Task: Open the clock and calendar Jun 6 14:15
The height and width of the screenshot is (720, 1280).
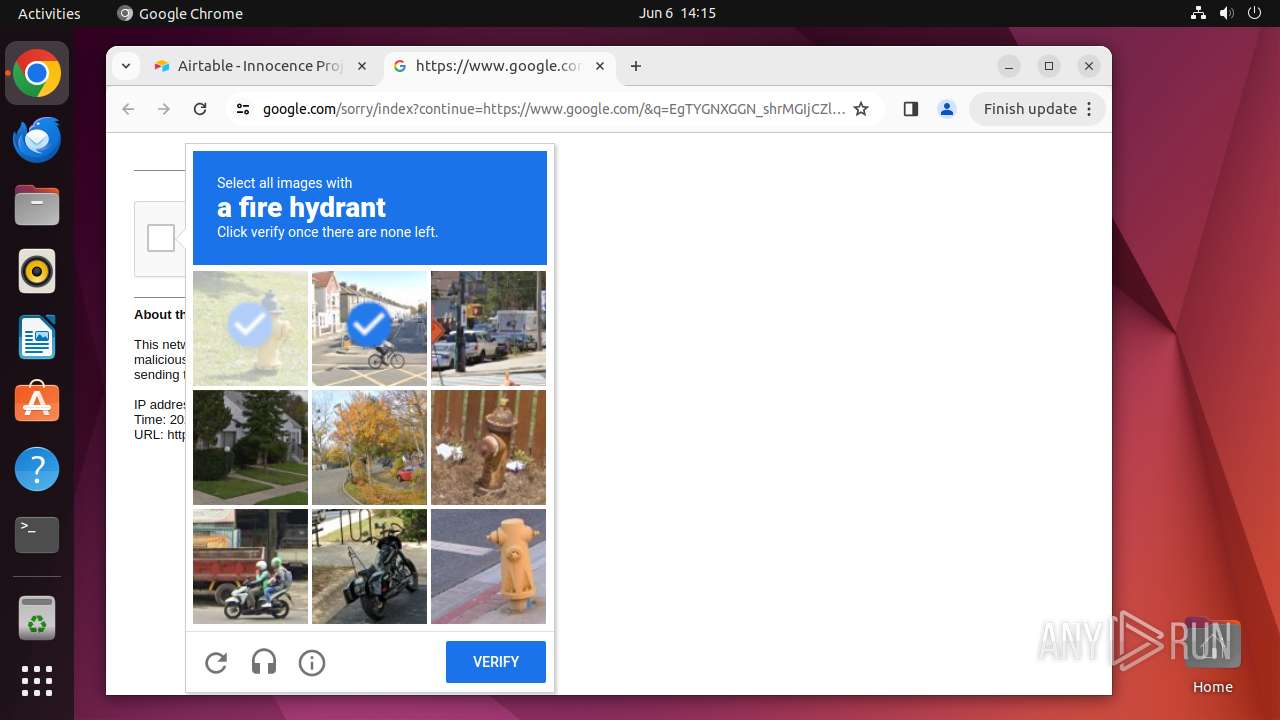Action: click(678, 13)
